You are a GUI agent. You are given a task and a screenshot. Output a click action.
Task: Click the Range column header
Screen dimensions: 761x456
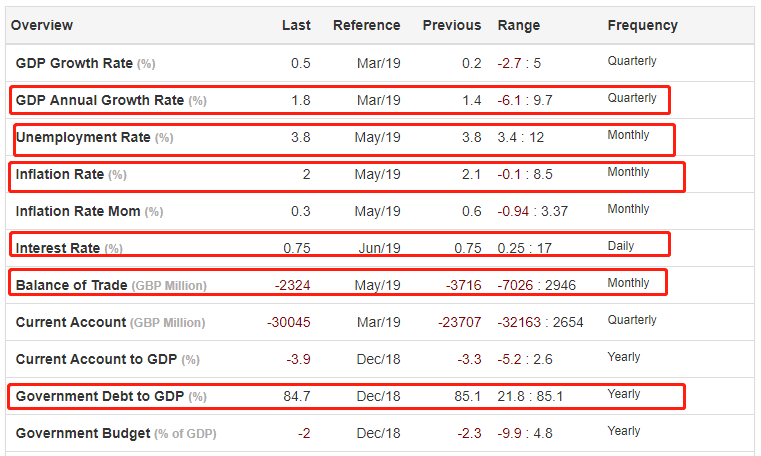[518, 25]
